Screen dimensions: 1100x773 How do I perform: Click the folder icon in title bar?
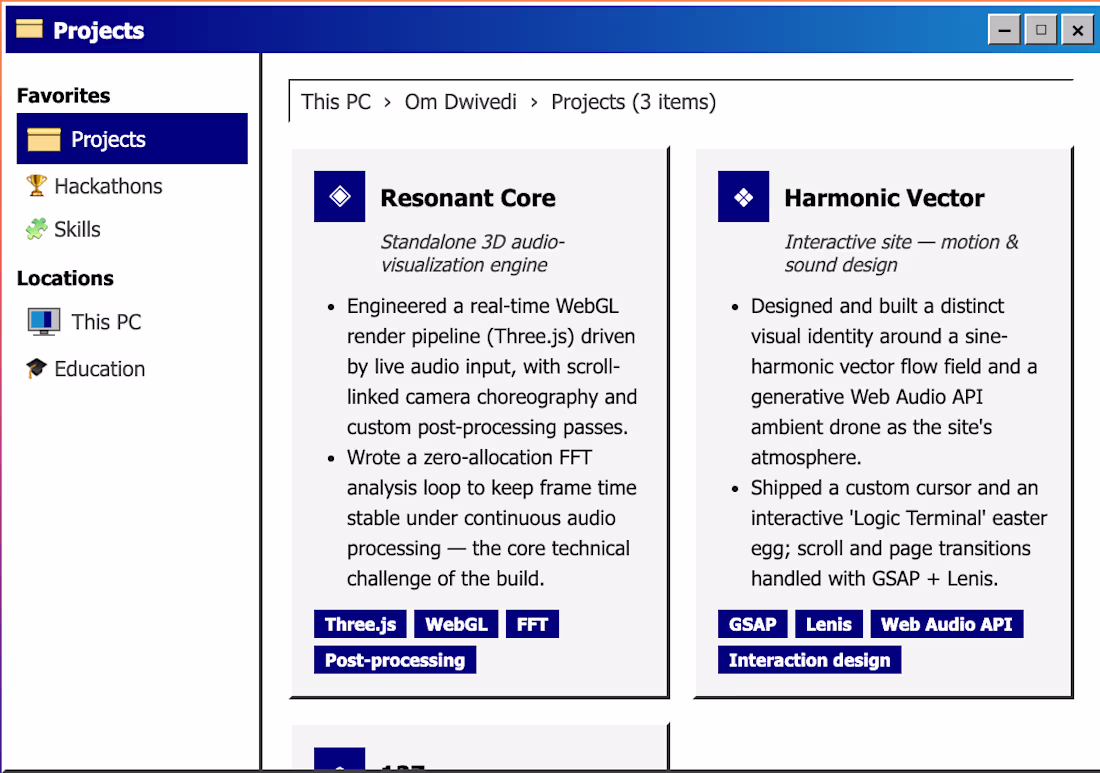(29, 29)
